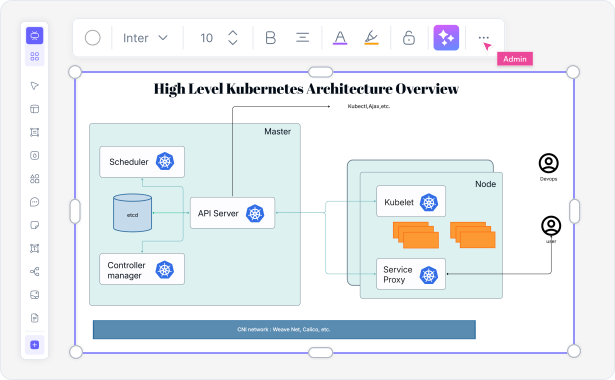Select the sticky note tool

[35, 225]
